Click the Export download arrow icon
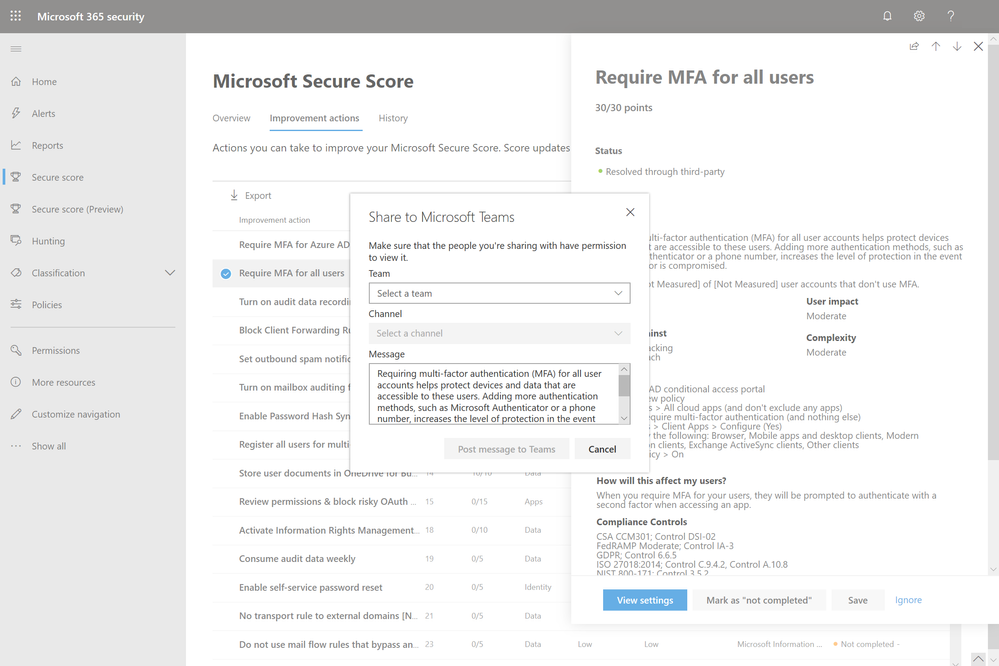 pos(234,195)
